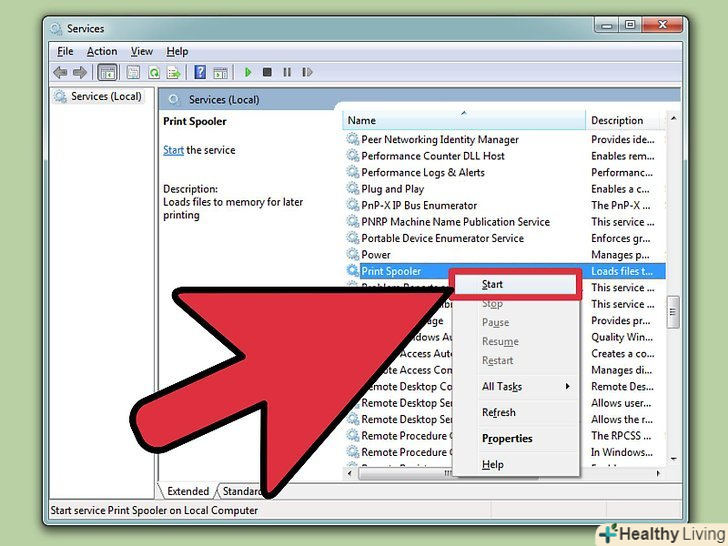Click the Restart Service toolbar icon
728x546 pixels.
coord(307,72)
